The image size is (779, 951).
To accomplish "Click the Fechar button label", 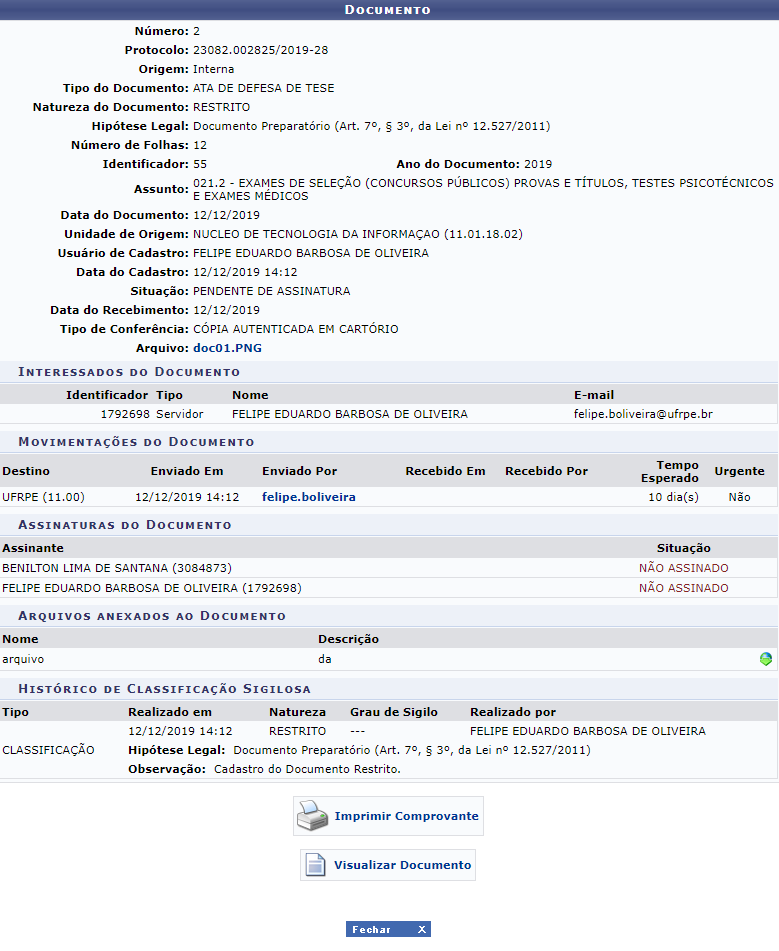I will point(371,929).
